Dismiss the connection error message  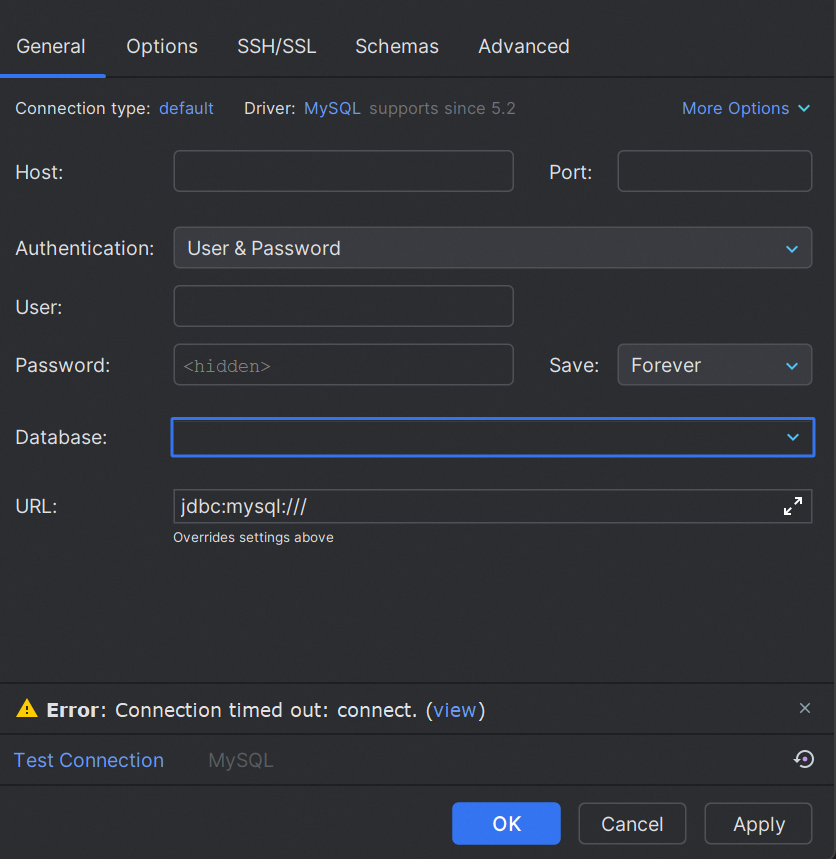(805, 708)
